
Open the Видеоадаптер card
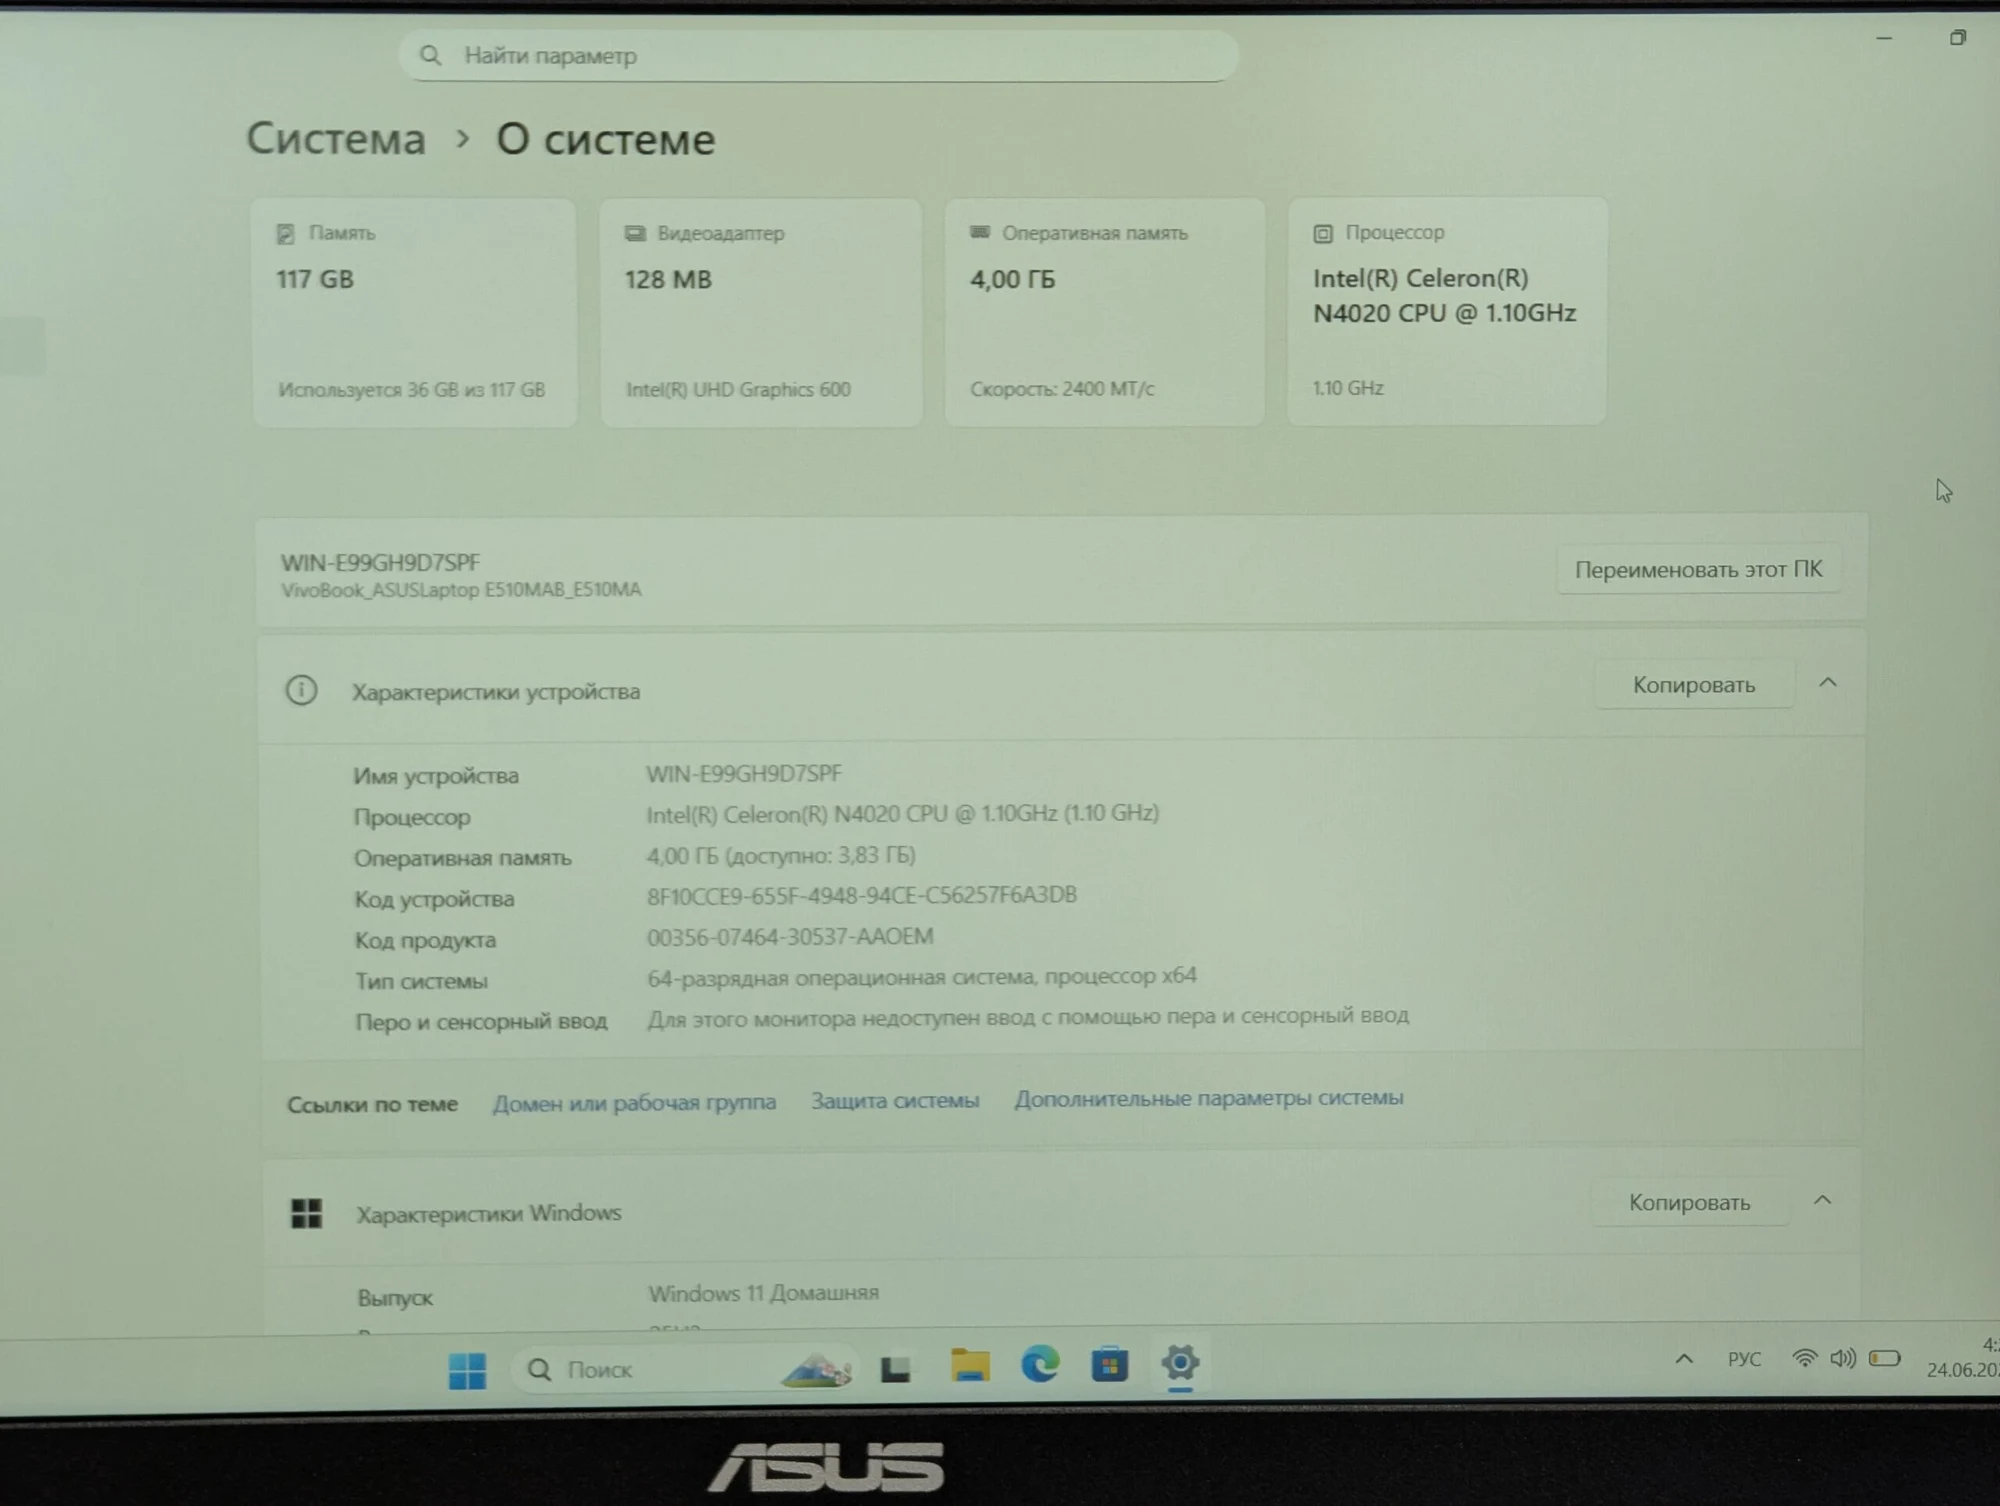761,313
